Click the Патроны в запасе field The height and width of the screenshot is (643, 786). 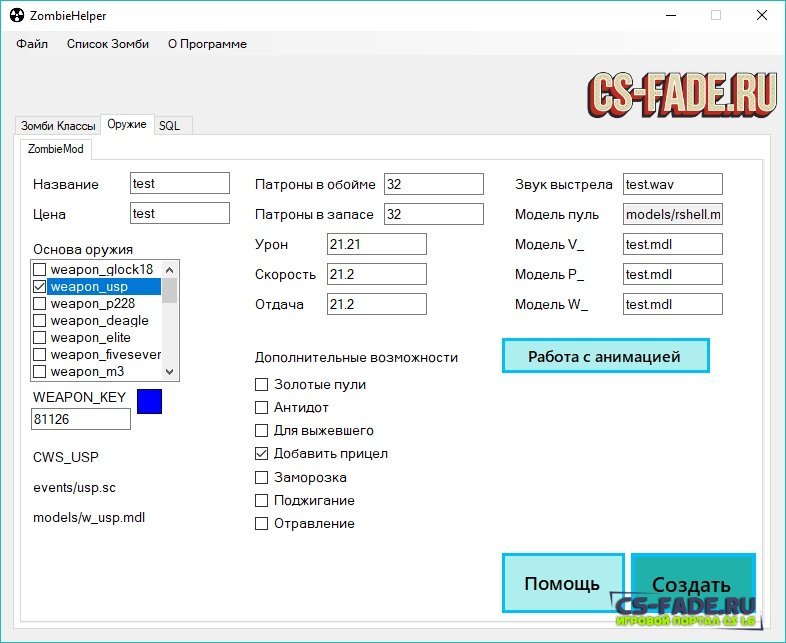434,215
